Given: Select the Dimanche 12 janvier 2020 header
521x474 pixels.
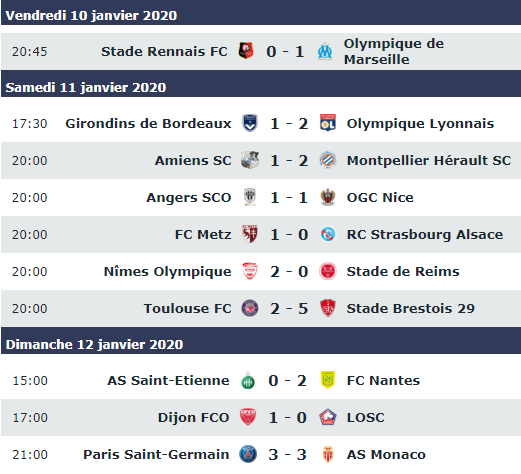Looking at the screenshot, I should tap(261, 344).
